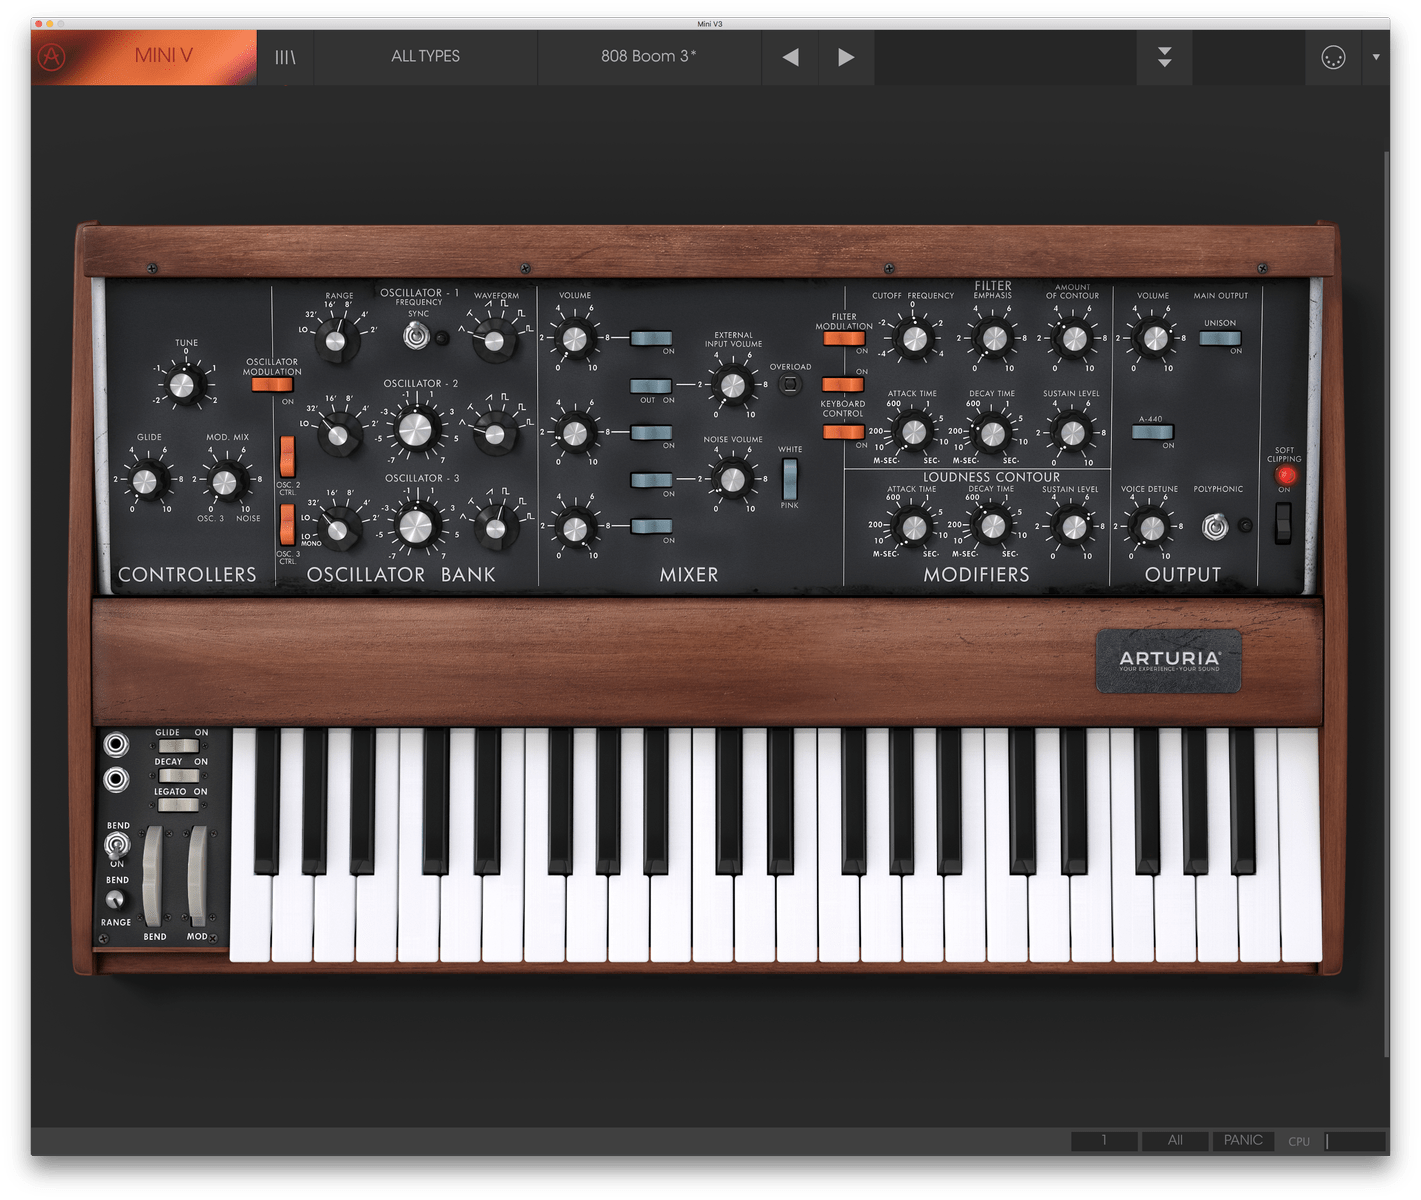Toggle the Decay ON keyboard switch
This screenshot has width=1421, height=1200.
(178, 775)
